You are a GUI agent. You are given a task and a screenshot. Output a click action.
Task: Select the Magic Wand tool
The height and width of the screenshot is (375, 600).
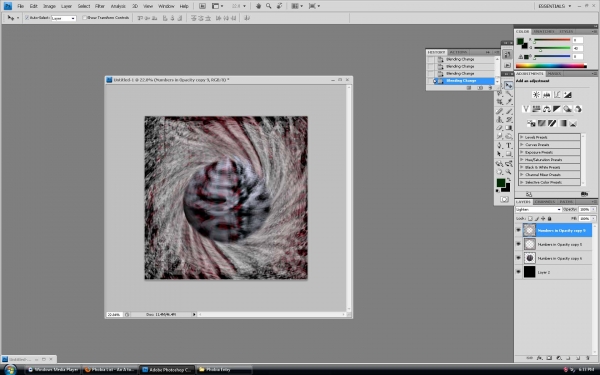point(509,93)
